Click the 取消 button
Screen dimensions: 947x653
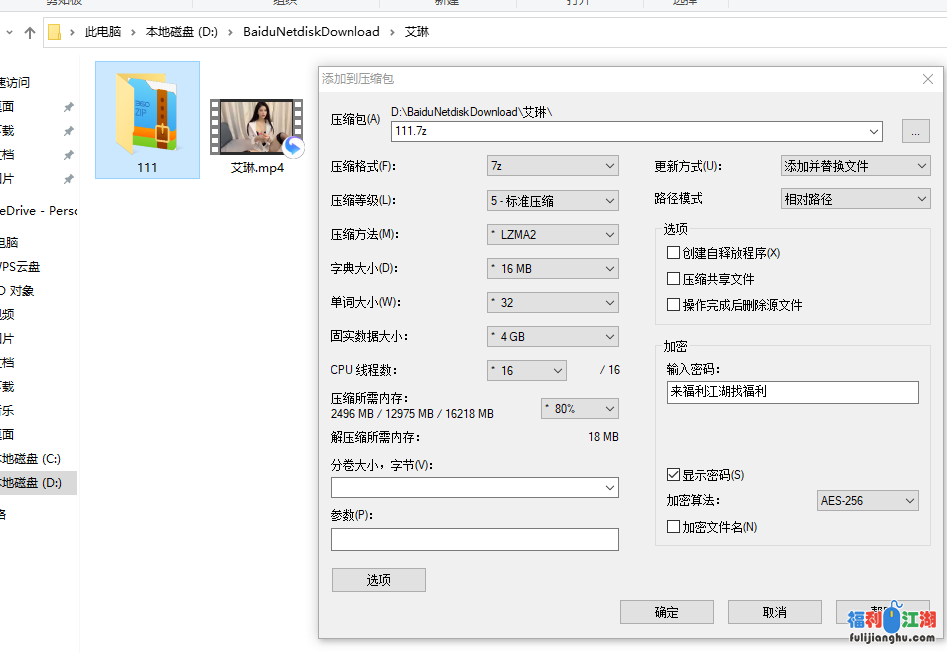point(774,612)
